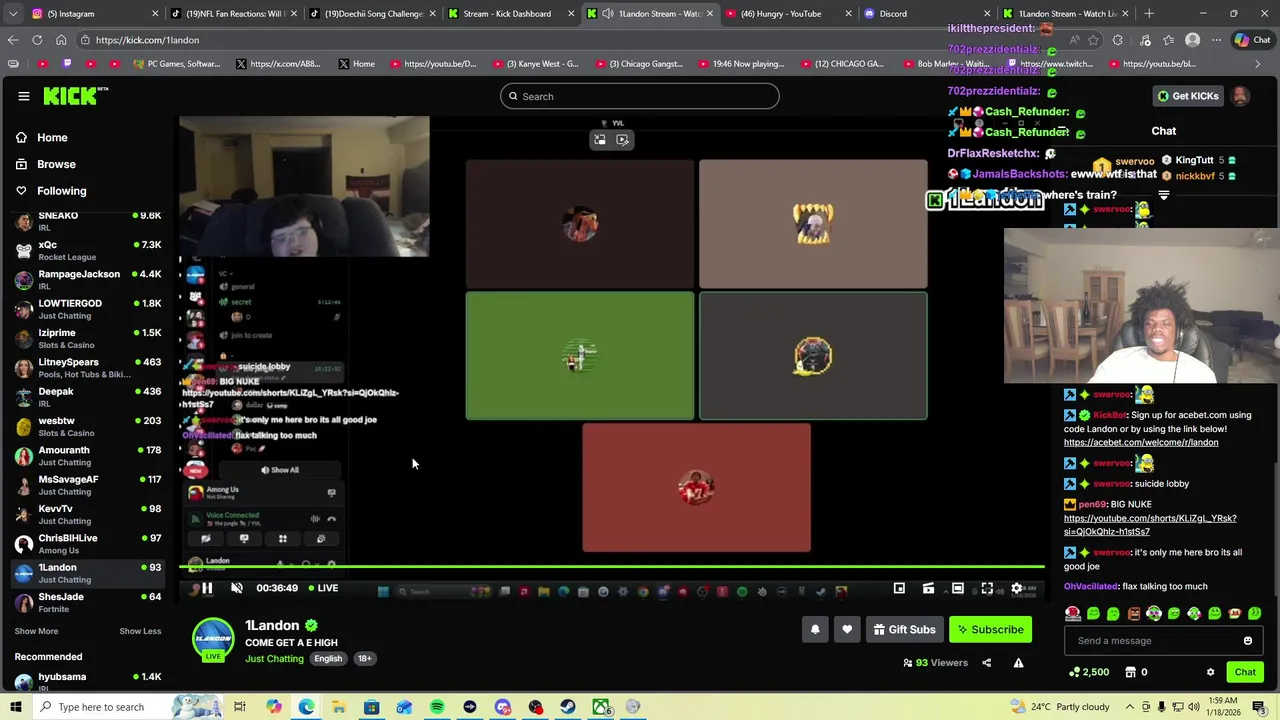Expand chat leaderboard chevron

[1164, 195]
